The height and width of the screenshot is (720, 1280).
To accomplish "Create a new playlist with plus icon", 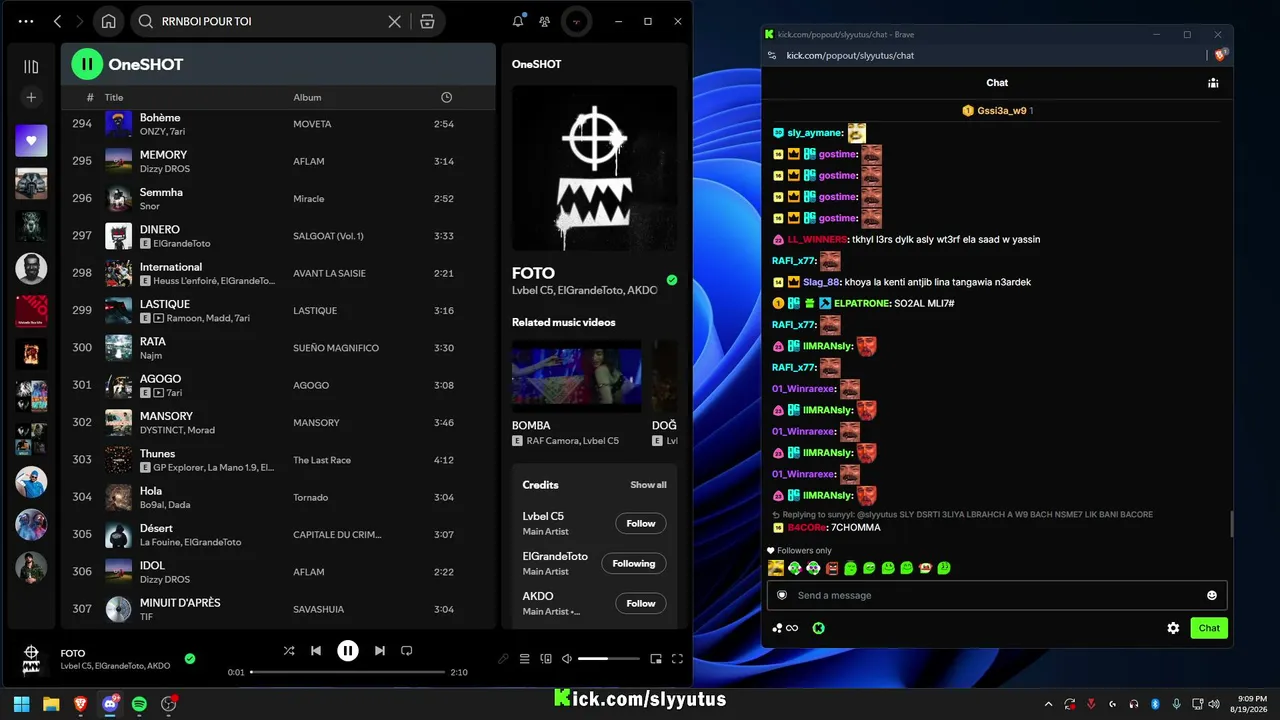I will (x=31, y=97).
